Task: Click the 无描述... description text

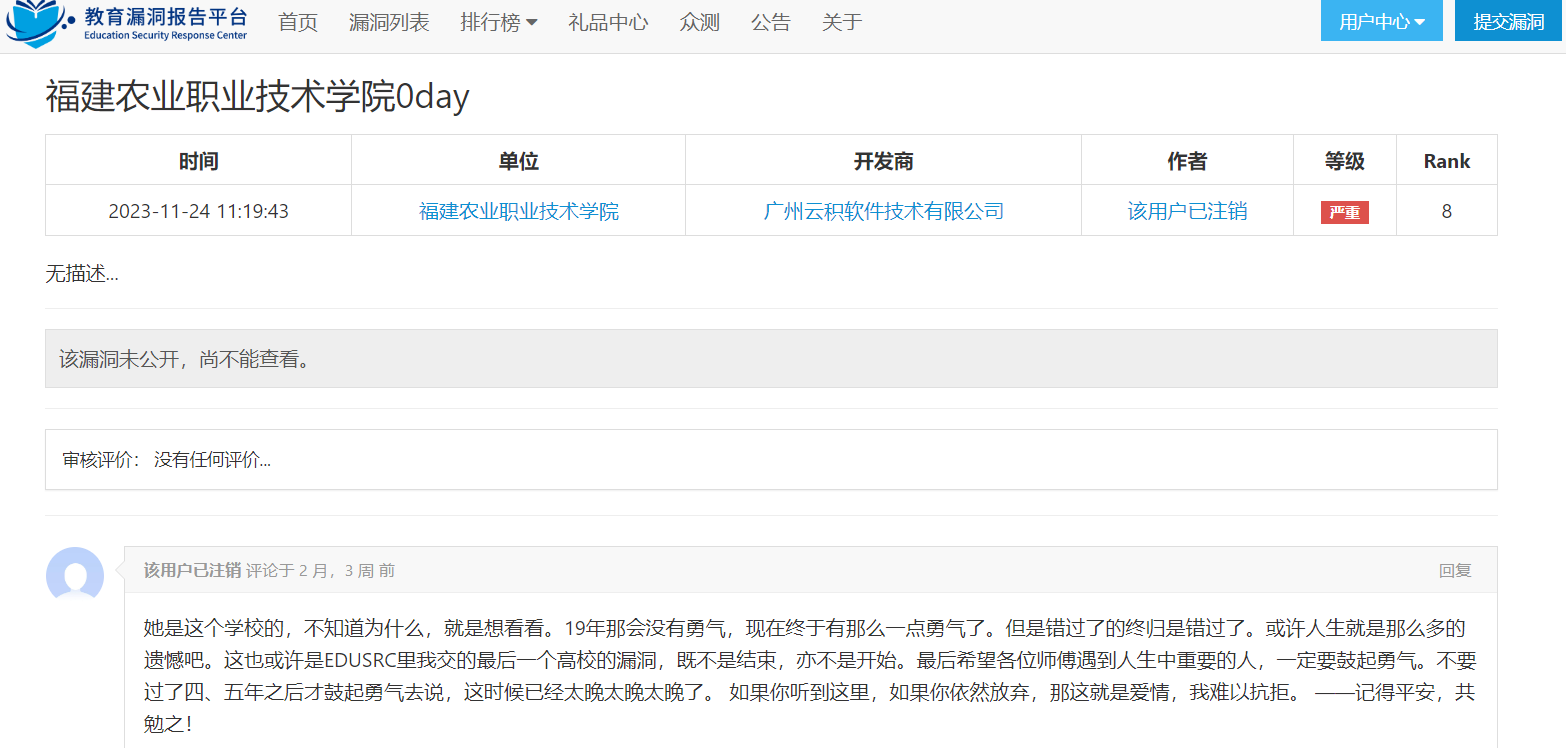Action: 82,273
